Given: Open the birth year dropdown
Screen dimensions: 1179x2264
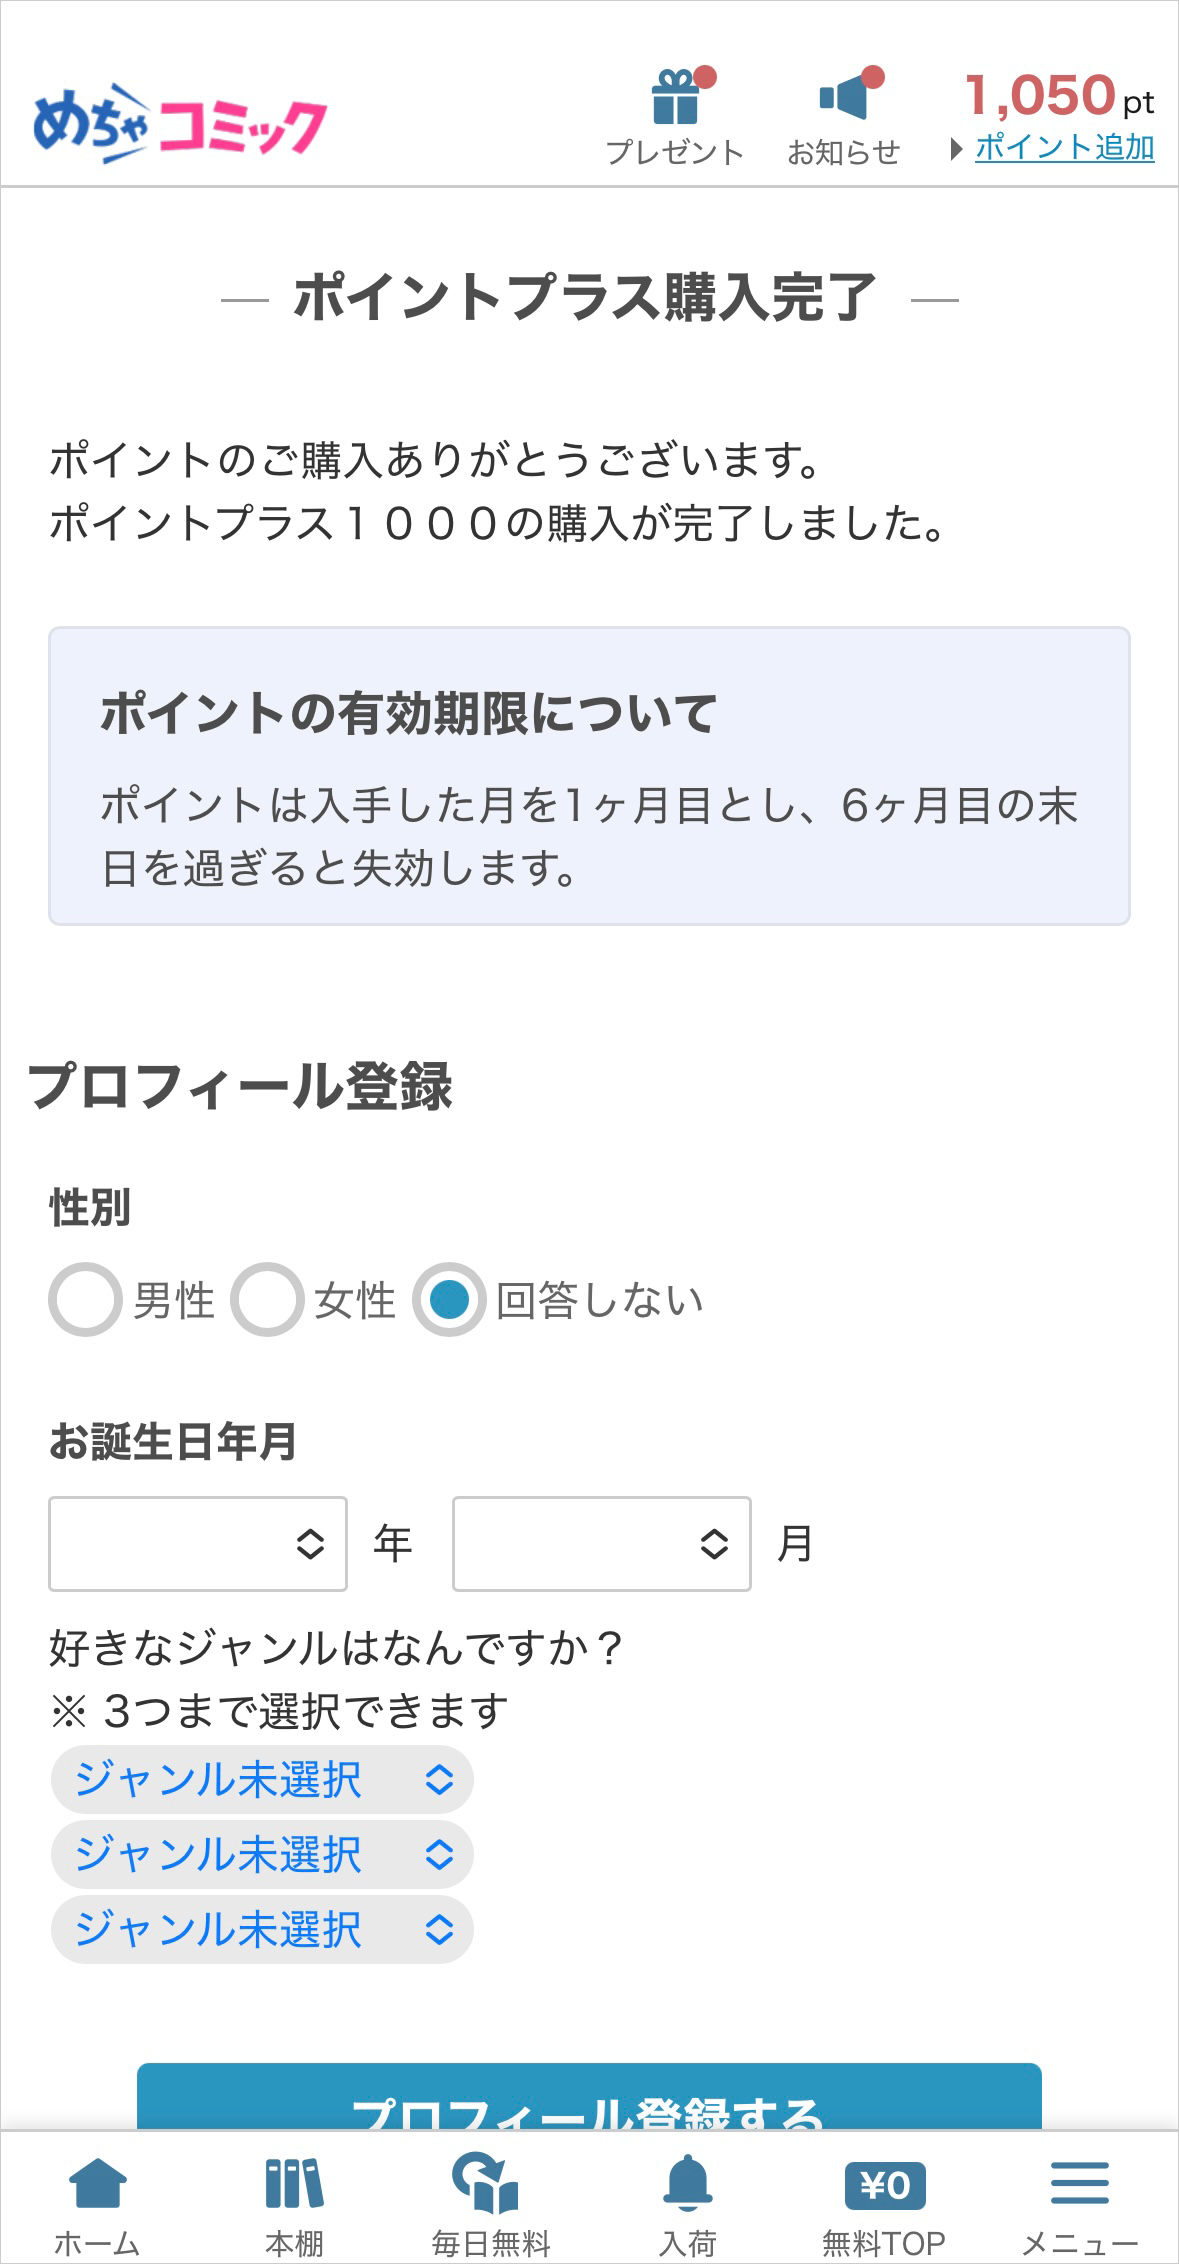Looking at the screenshot, I should click(x=198, y=1543).
